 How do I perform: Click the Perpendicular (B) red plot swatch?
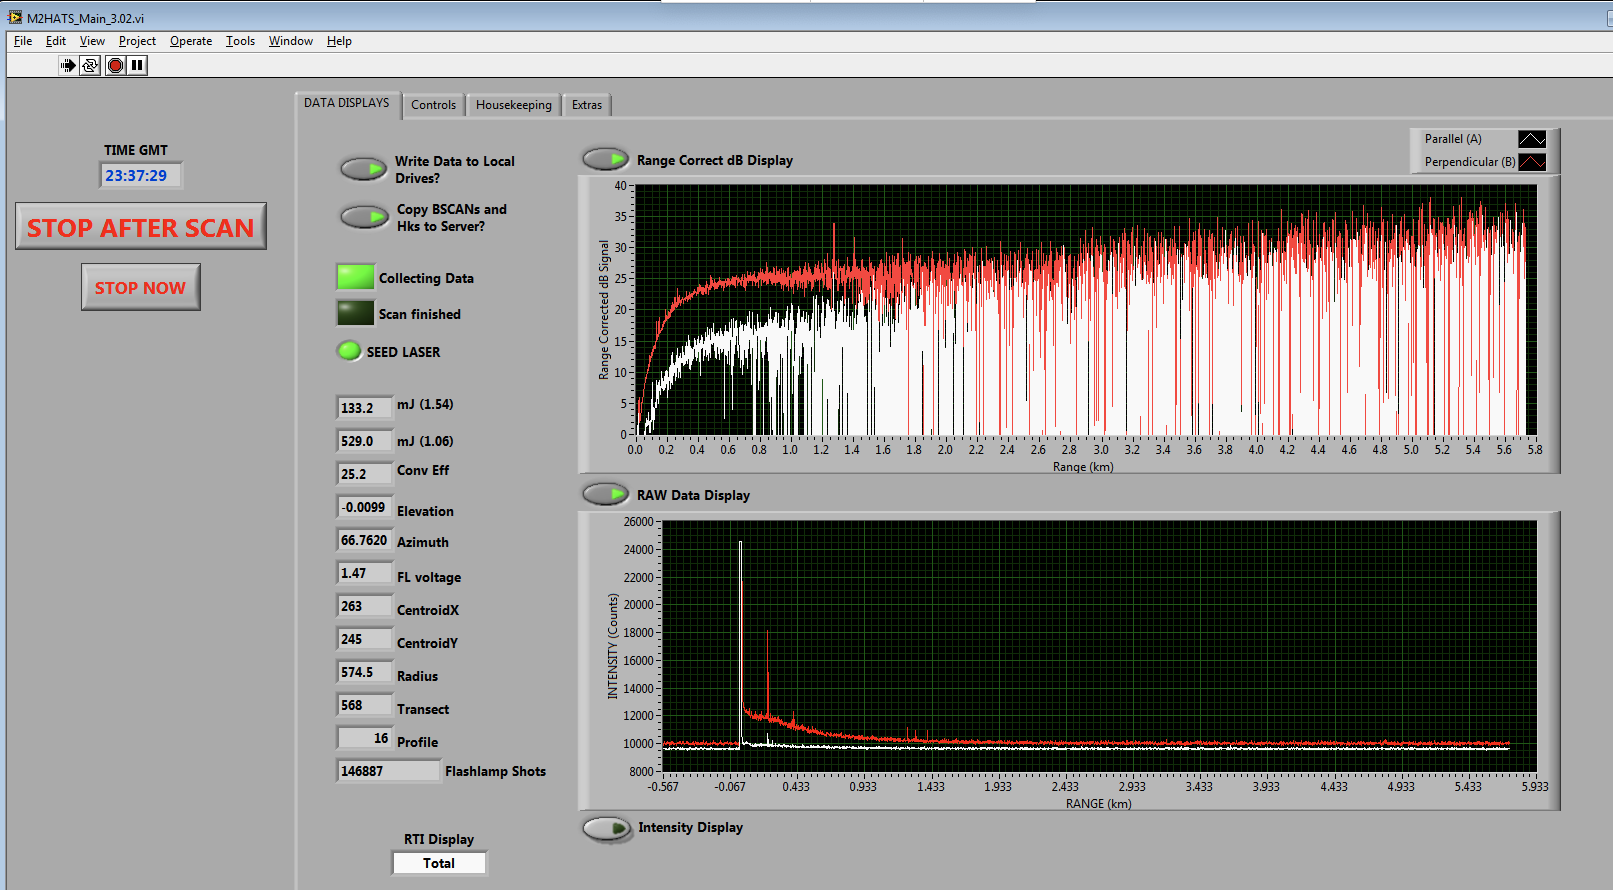click(x=1531, y=162)
